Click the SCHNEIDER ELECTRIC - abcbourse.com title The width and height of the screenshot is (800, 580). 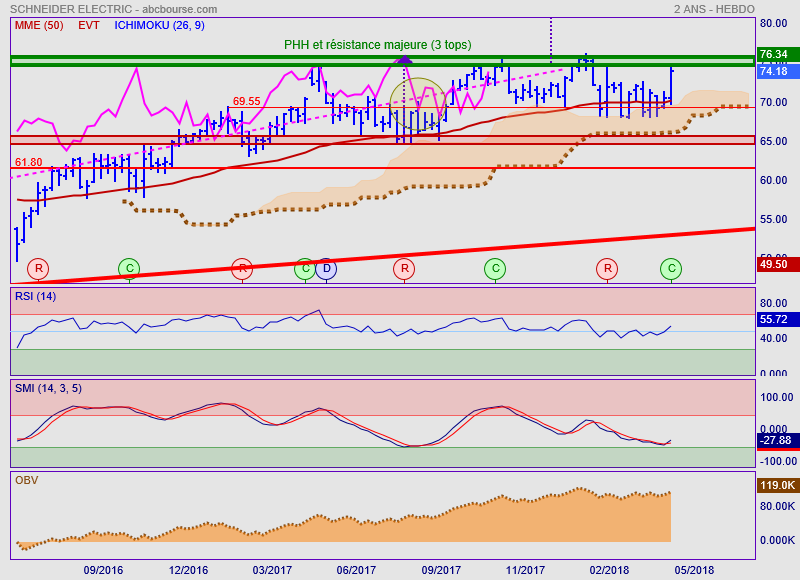coord(113,9)
